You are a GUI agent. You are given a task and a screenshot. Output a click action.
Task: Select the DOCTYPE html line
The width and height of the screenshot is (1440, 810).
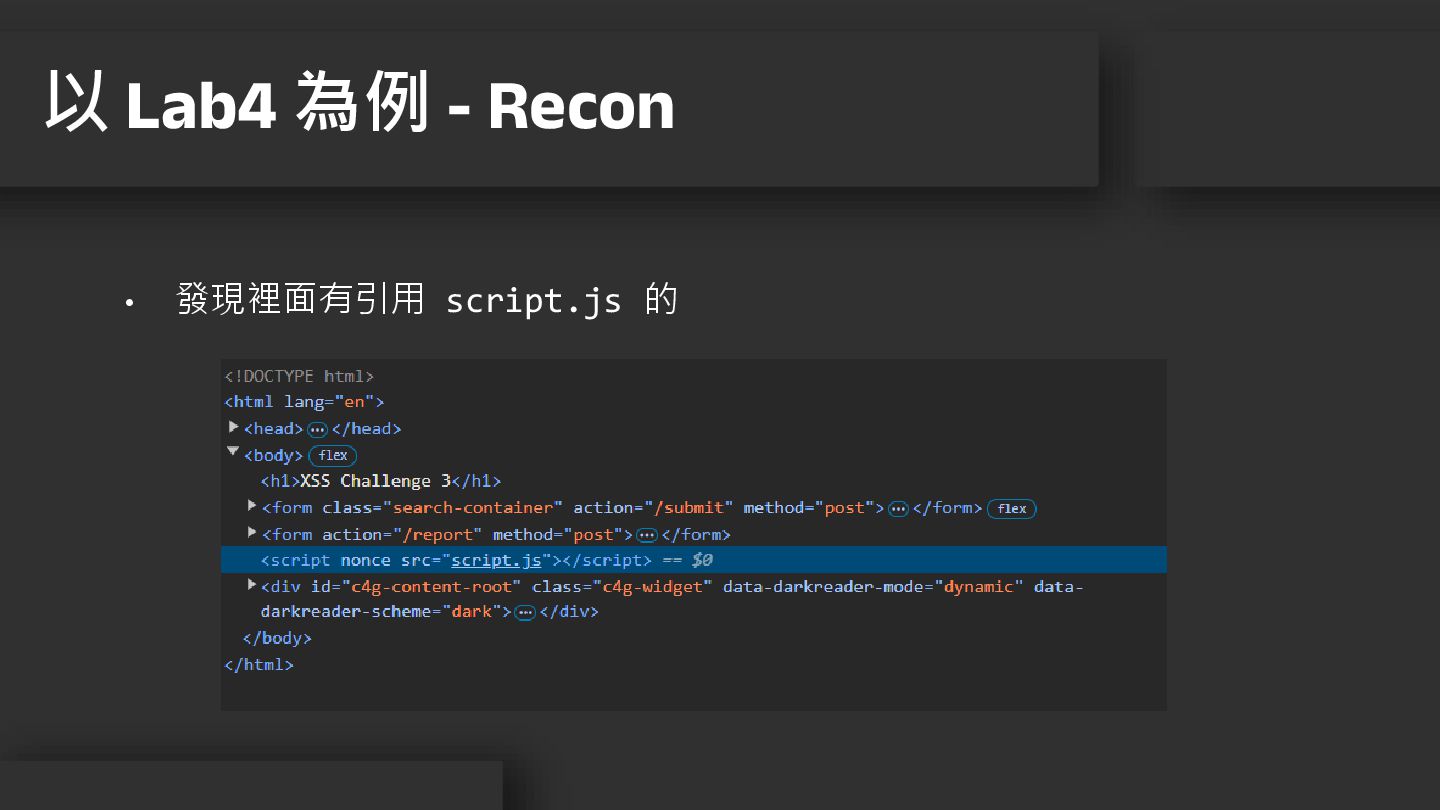pos(299,376)
